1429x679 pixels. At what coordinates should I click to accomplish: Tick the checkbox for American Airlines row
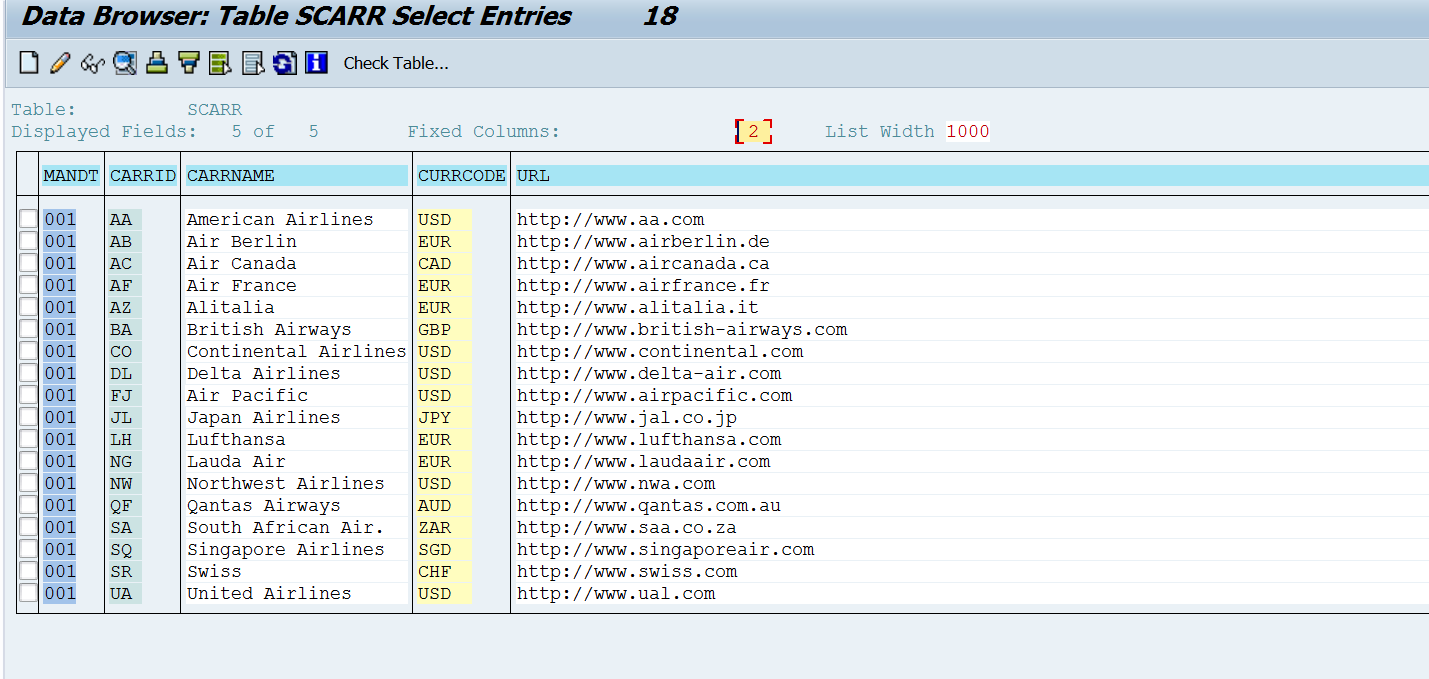(x=28, y=219)
